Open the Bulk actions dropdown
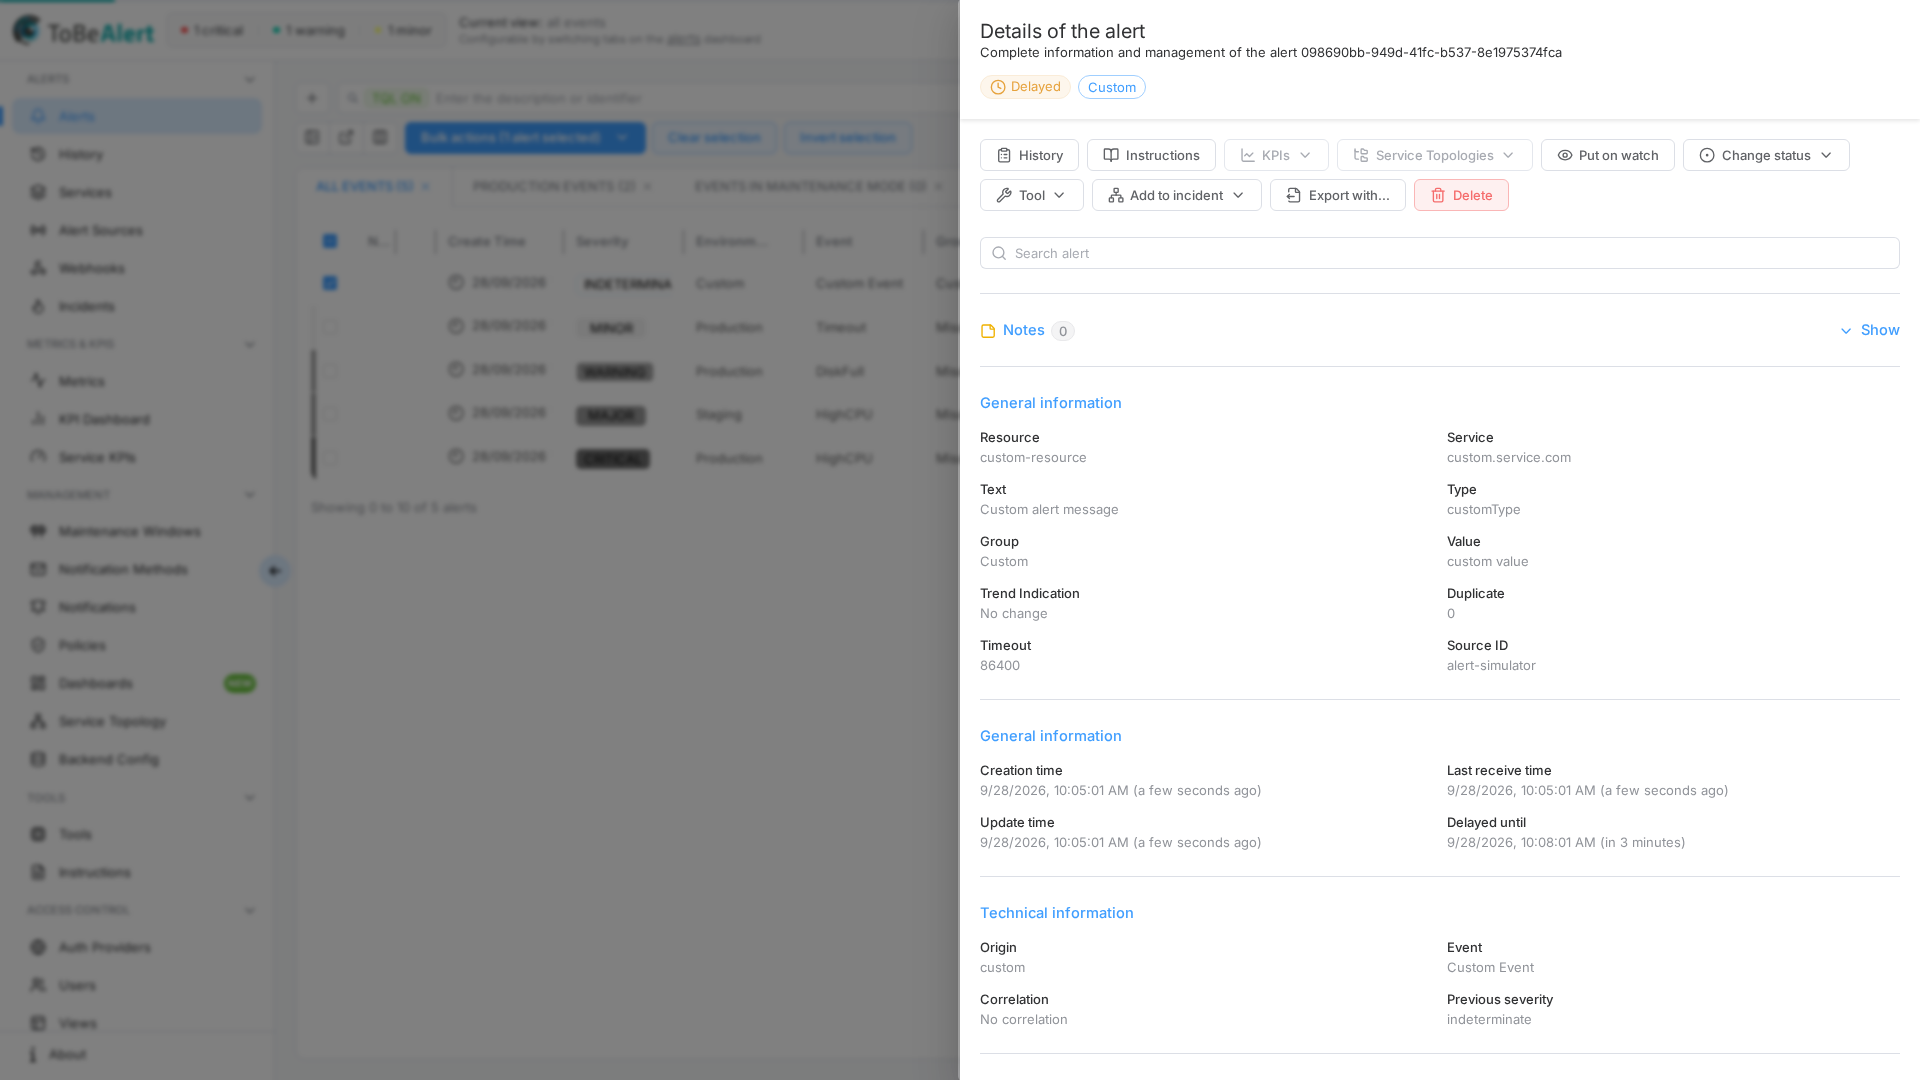The image size is (1920, 1080). coord(525,138)
